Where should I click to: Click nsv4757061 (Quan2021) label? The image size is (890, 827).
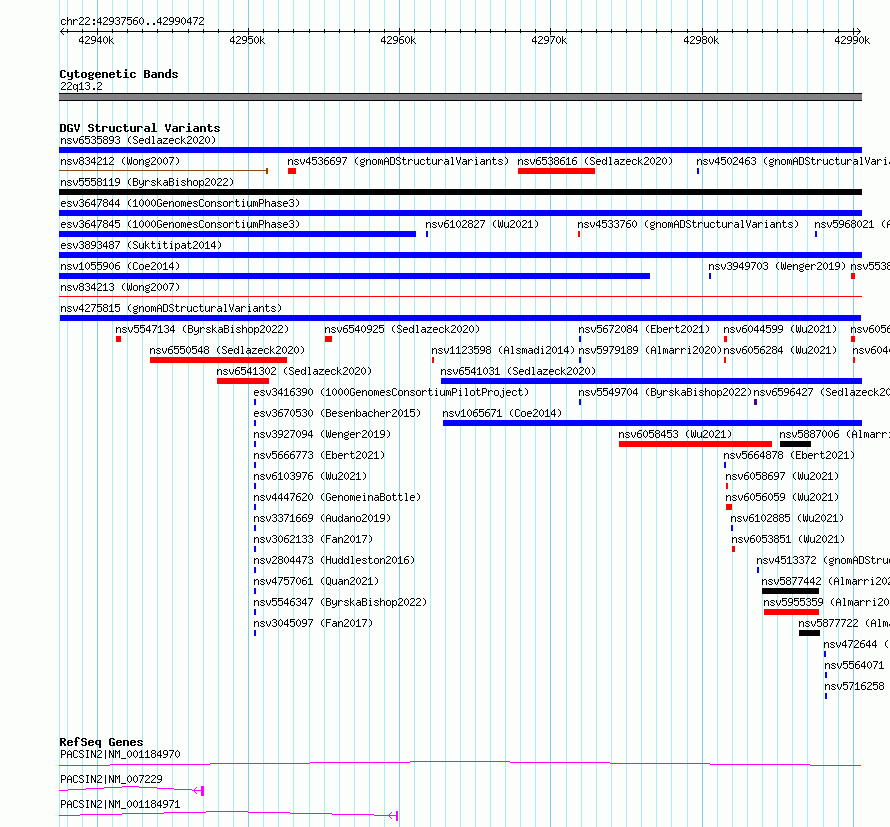coord(316,581)
